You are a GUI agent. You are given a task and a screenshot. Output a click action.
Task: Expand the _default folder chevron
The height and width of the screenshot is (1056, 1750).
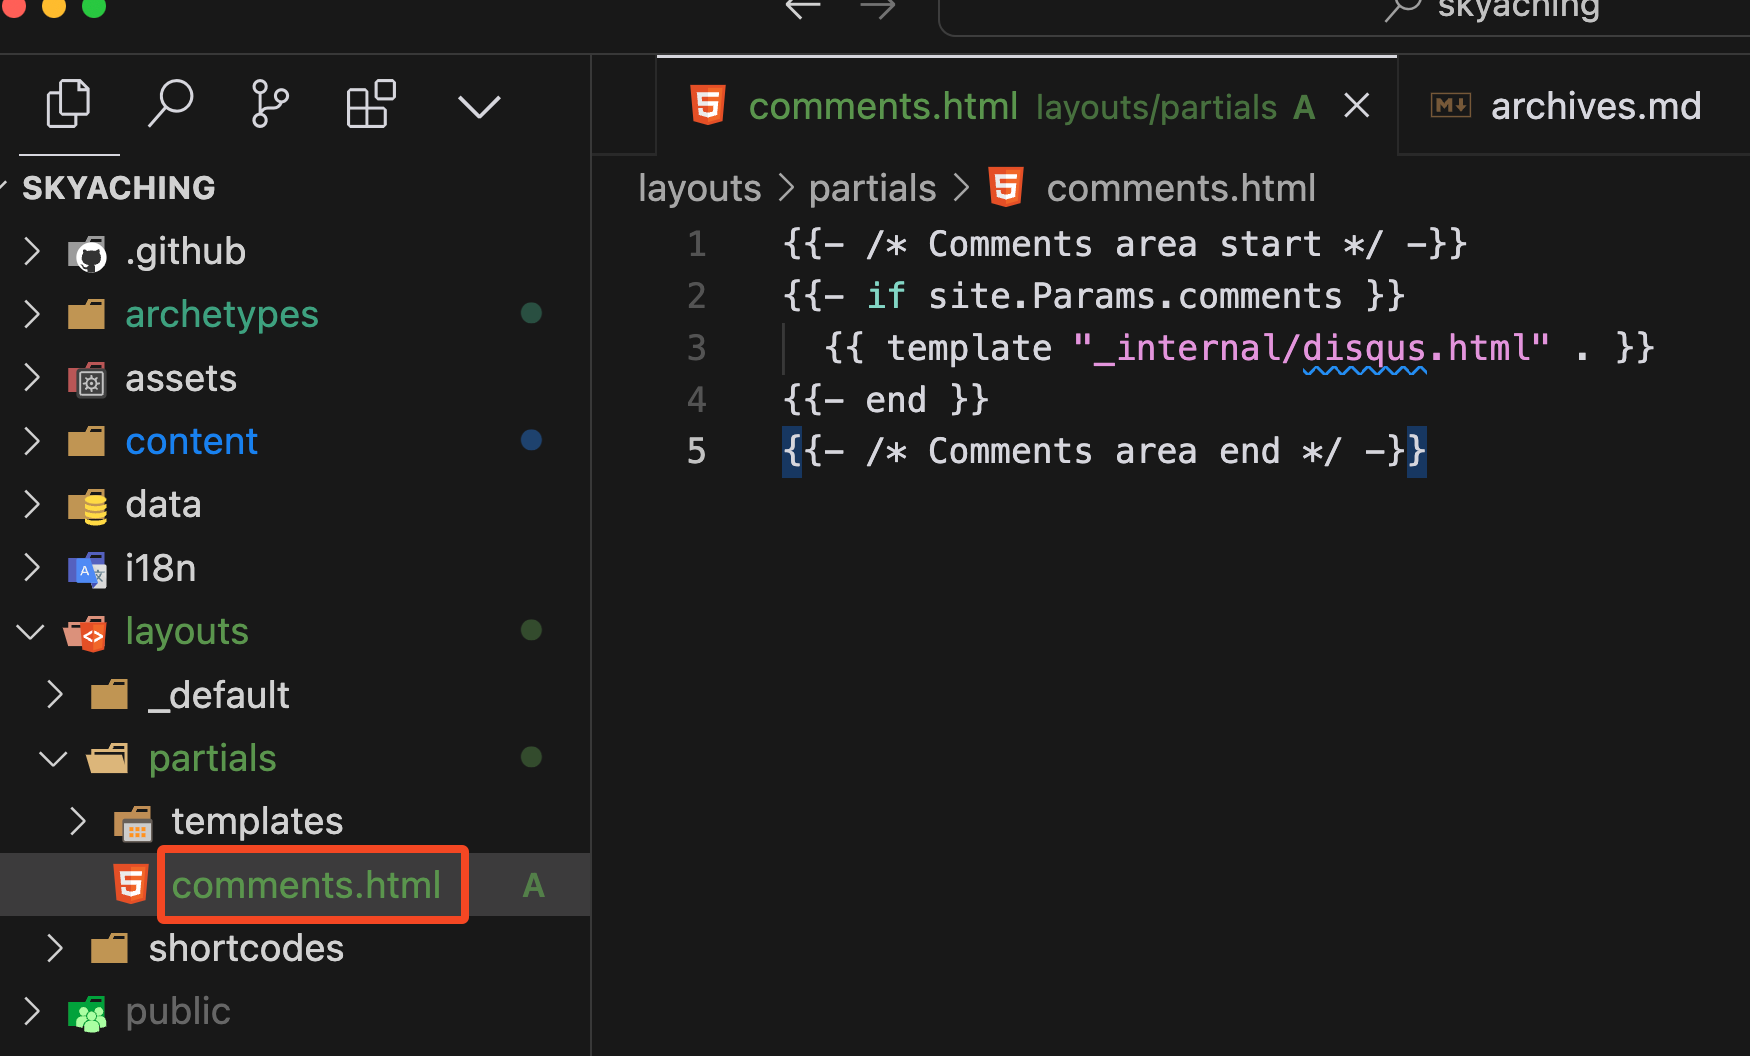tap(55, 695)
